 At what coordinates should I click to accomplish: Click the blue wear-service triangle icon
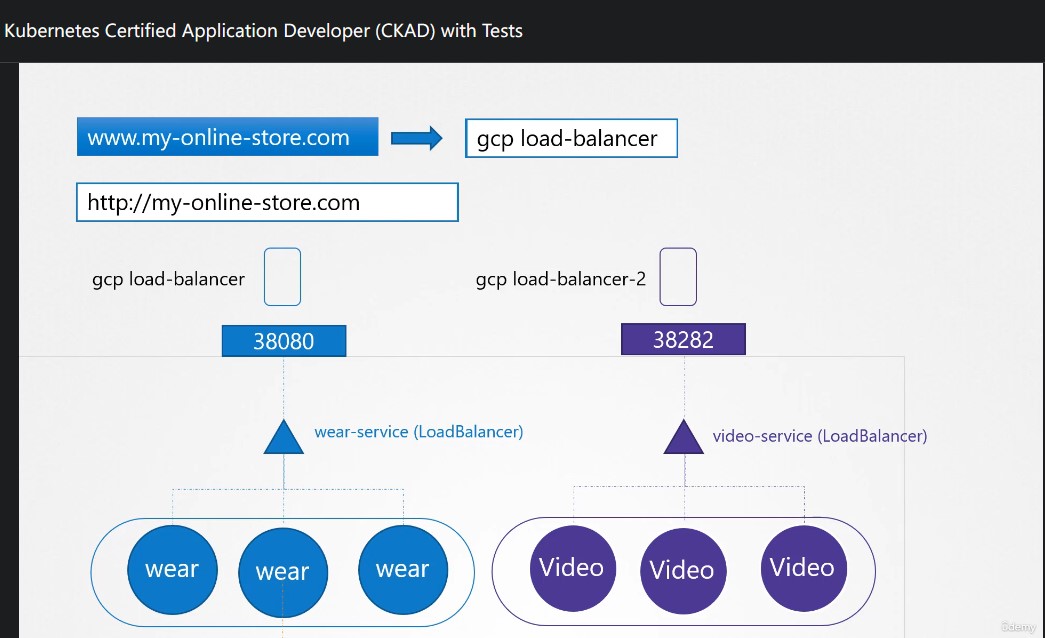(x=284, y=437)
